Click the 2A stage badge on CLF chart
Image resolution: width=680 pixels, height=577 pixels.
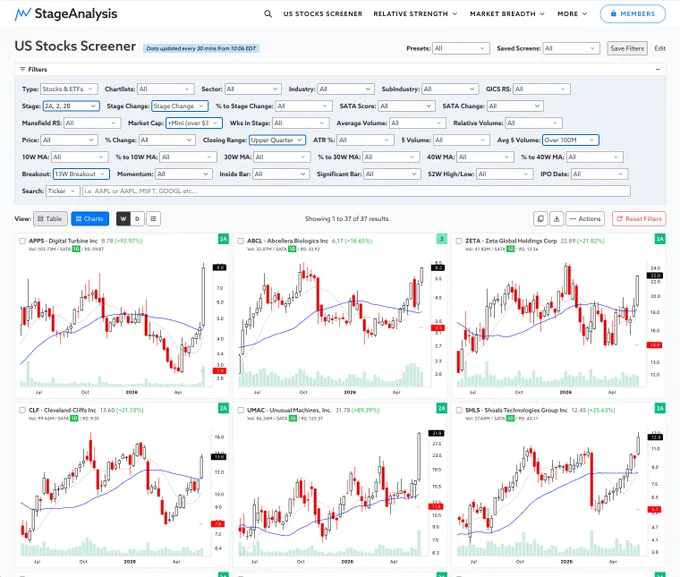coord(223,408)
